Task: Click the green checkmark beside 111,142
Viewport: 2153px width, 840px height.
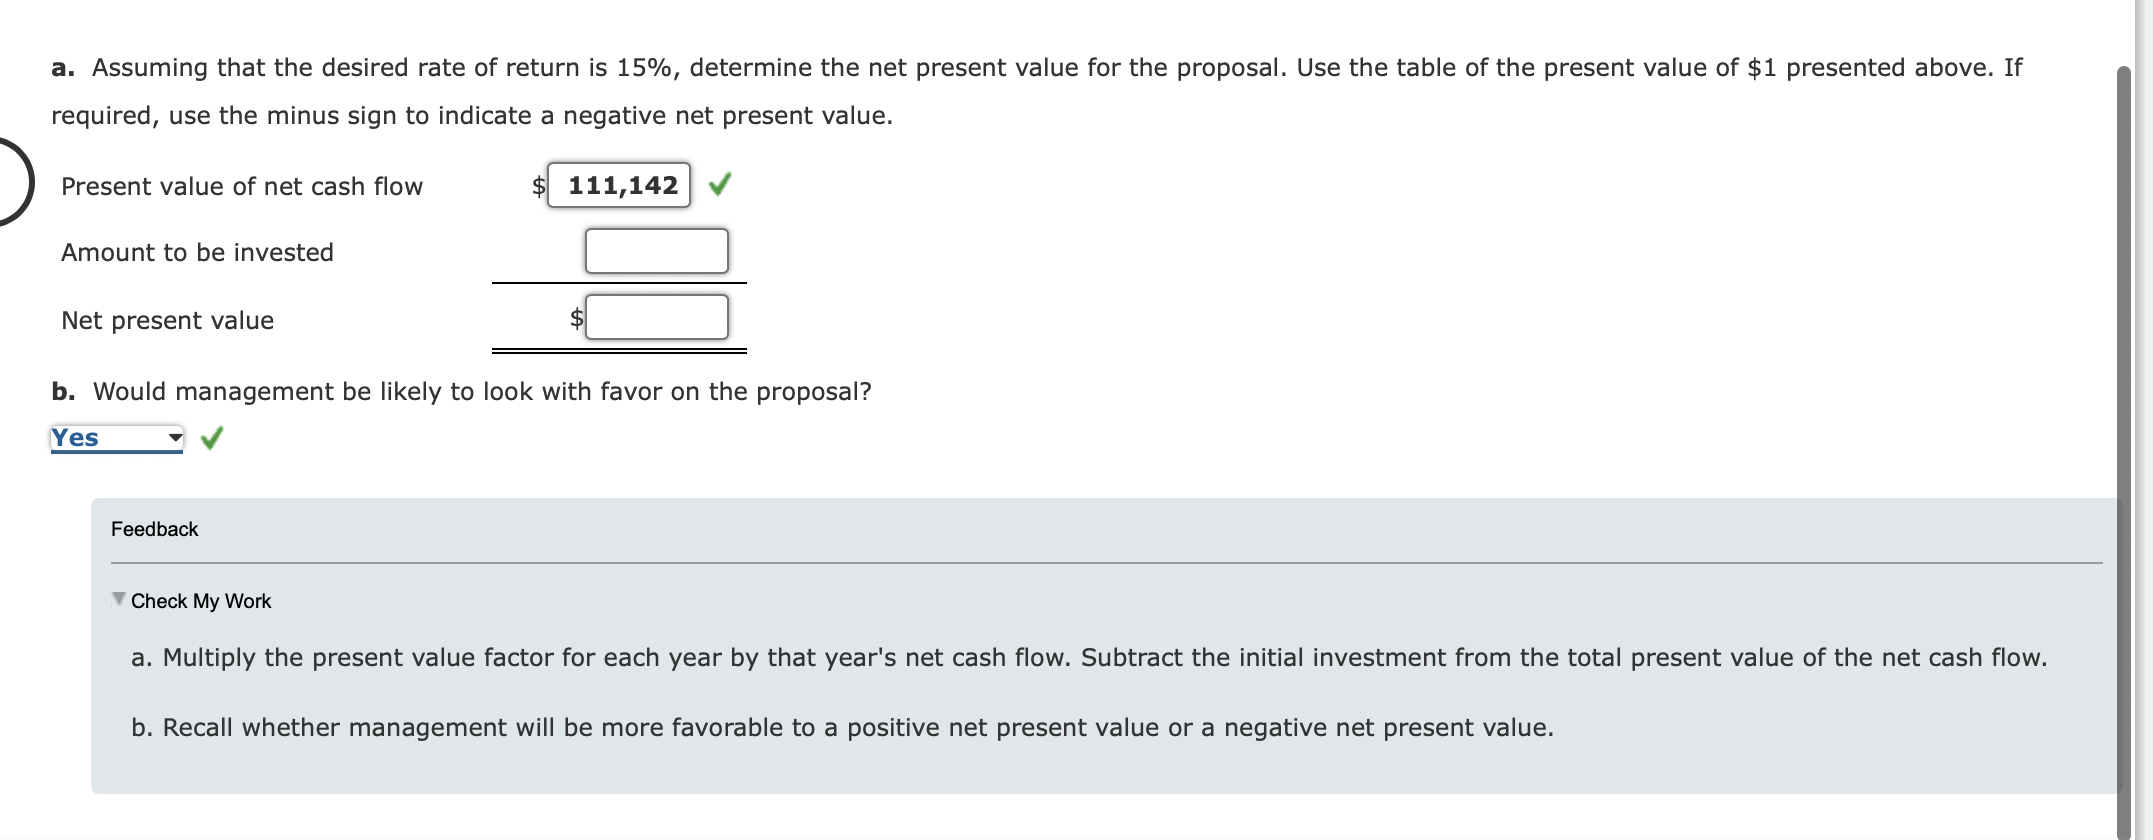Action: (720, 185)
